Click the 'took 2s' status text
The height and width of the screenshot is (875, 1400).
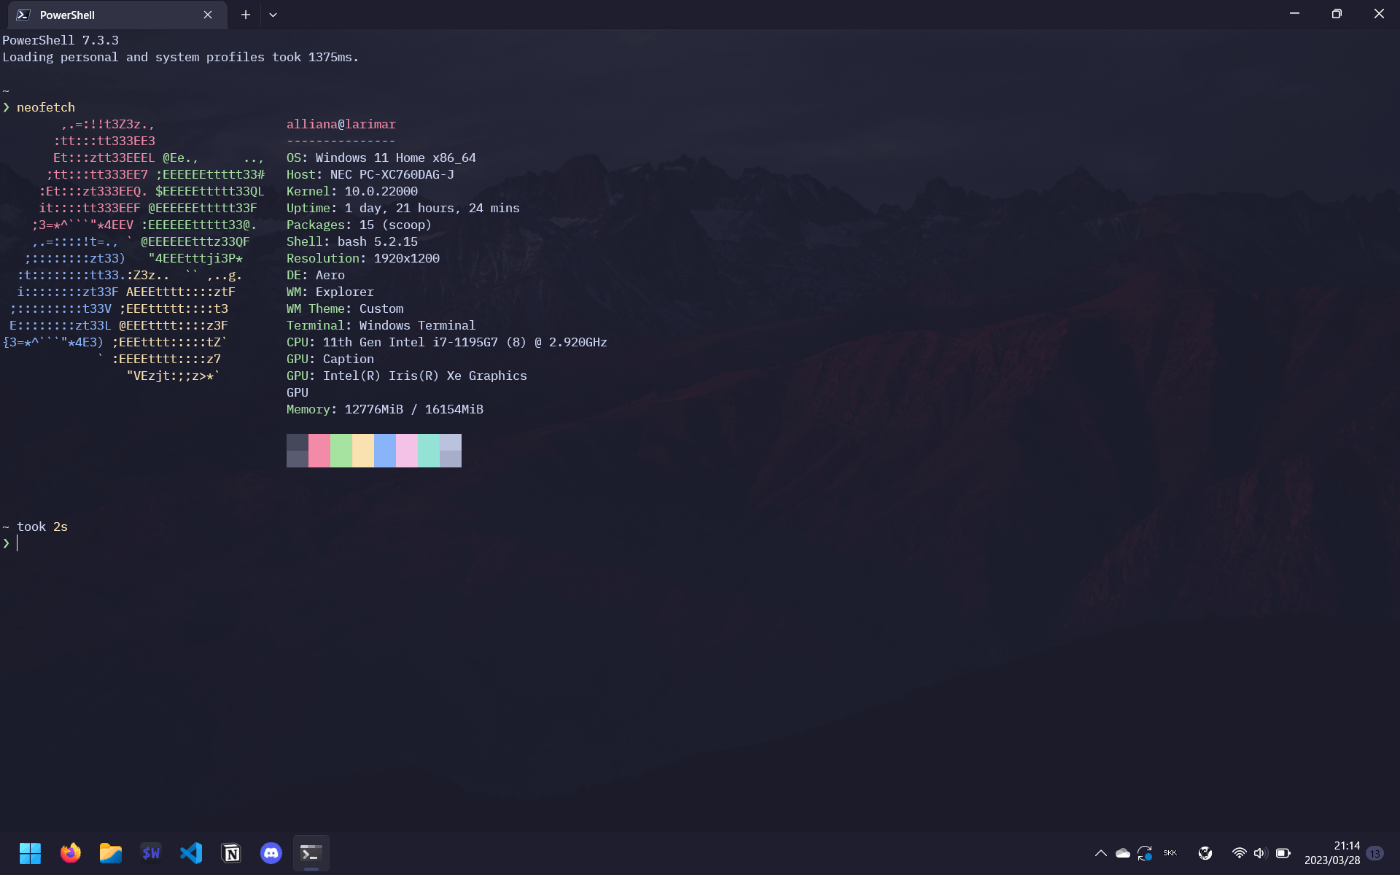coord(42,527)
